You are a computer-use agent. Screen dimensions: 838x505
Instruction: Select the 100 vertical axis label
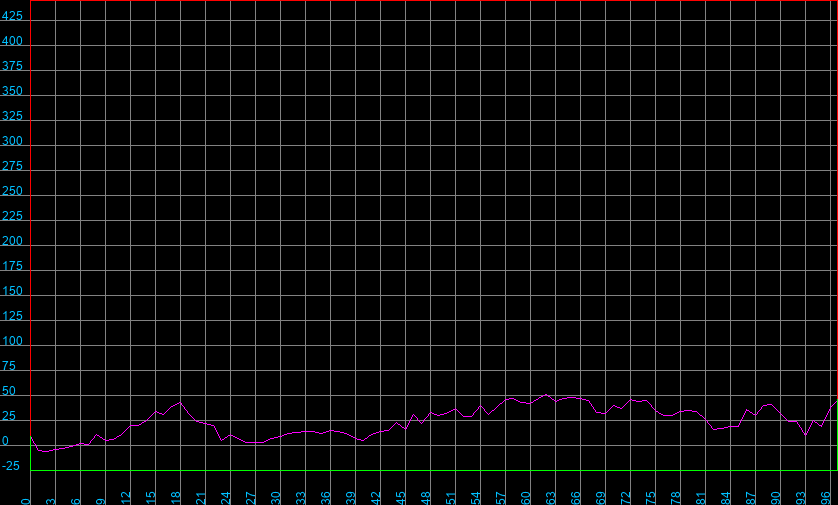point(12,341)
